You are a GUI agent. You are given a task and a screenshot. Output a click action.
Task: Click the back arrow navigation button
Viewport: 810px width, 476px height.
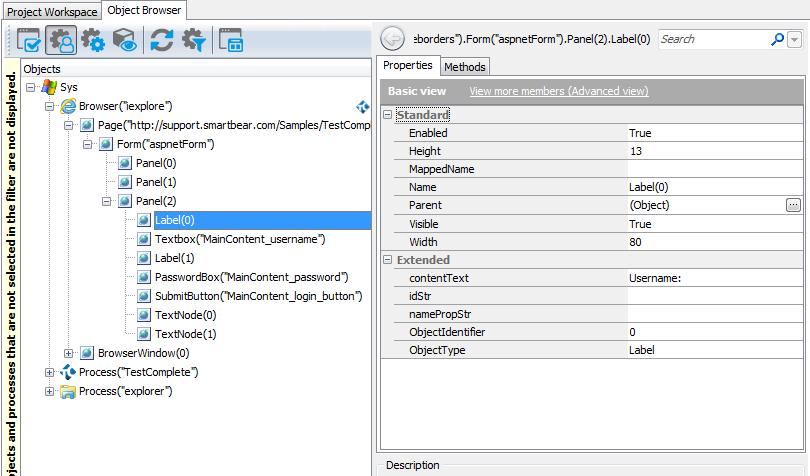393,39
